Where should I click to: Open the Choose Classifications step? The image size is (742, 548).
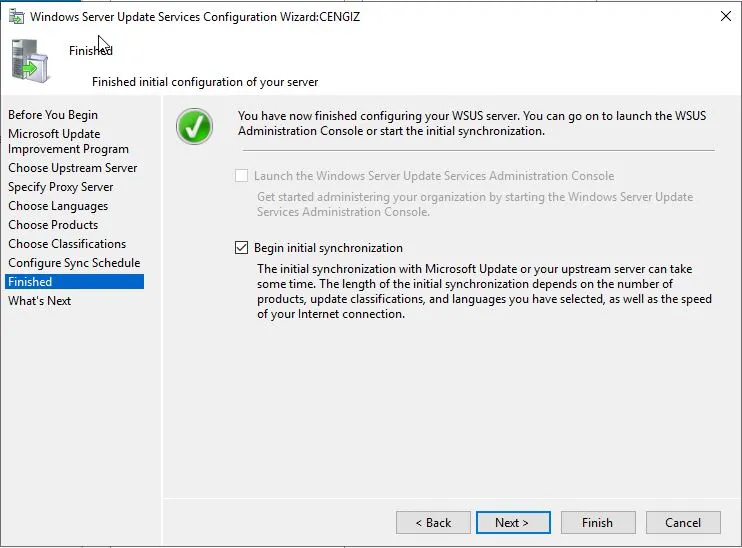click(67, 244)
